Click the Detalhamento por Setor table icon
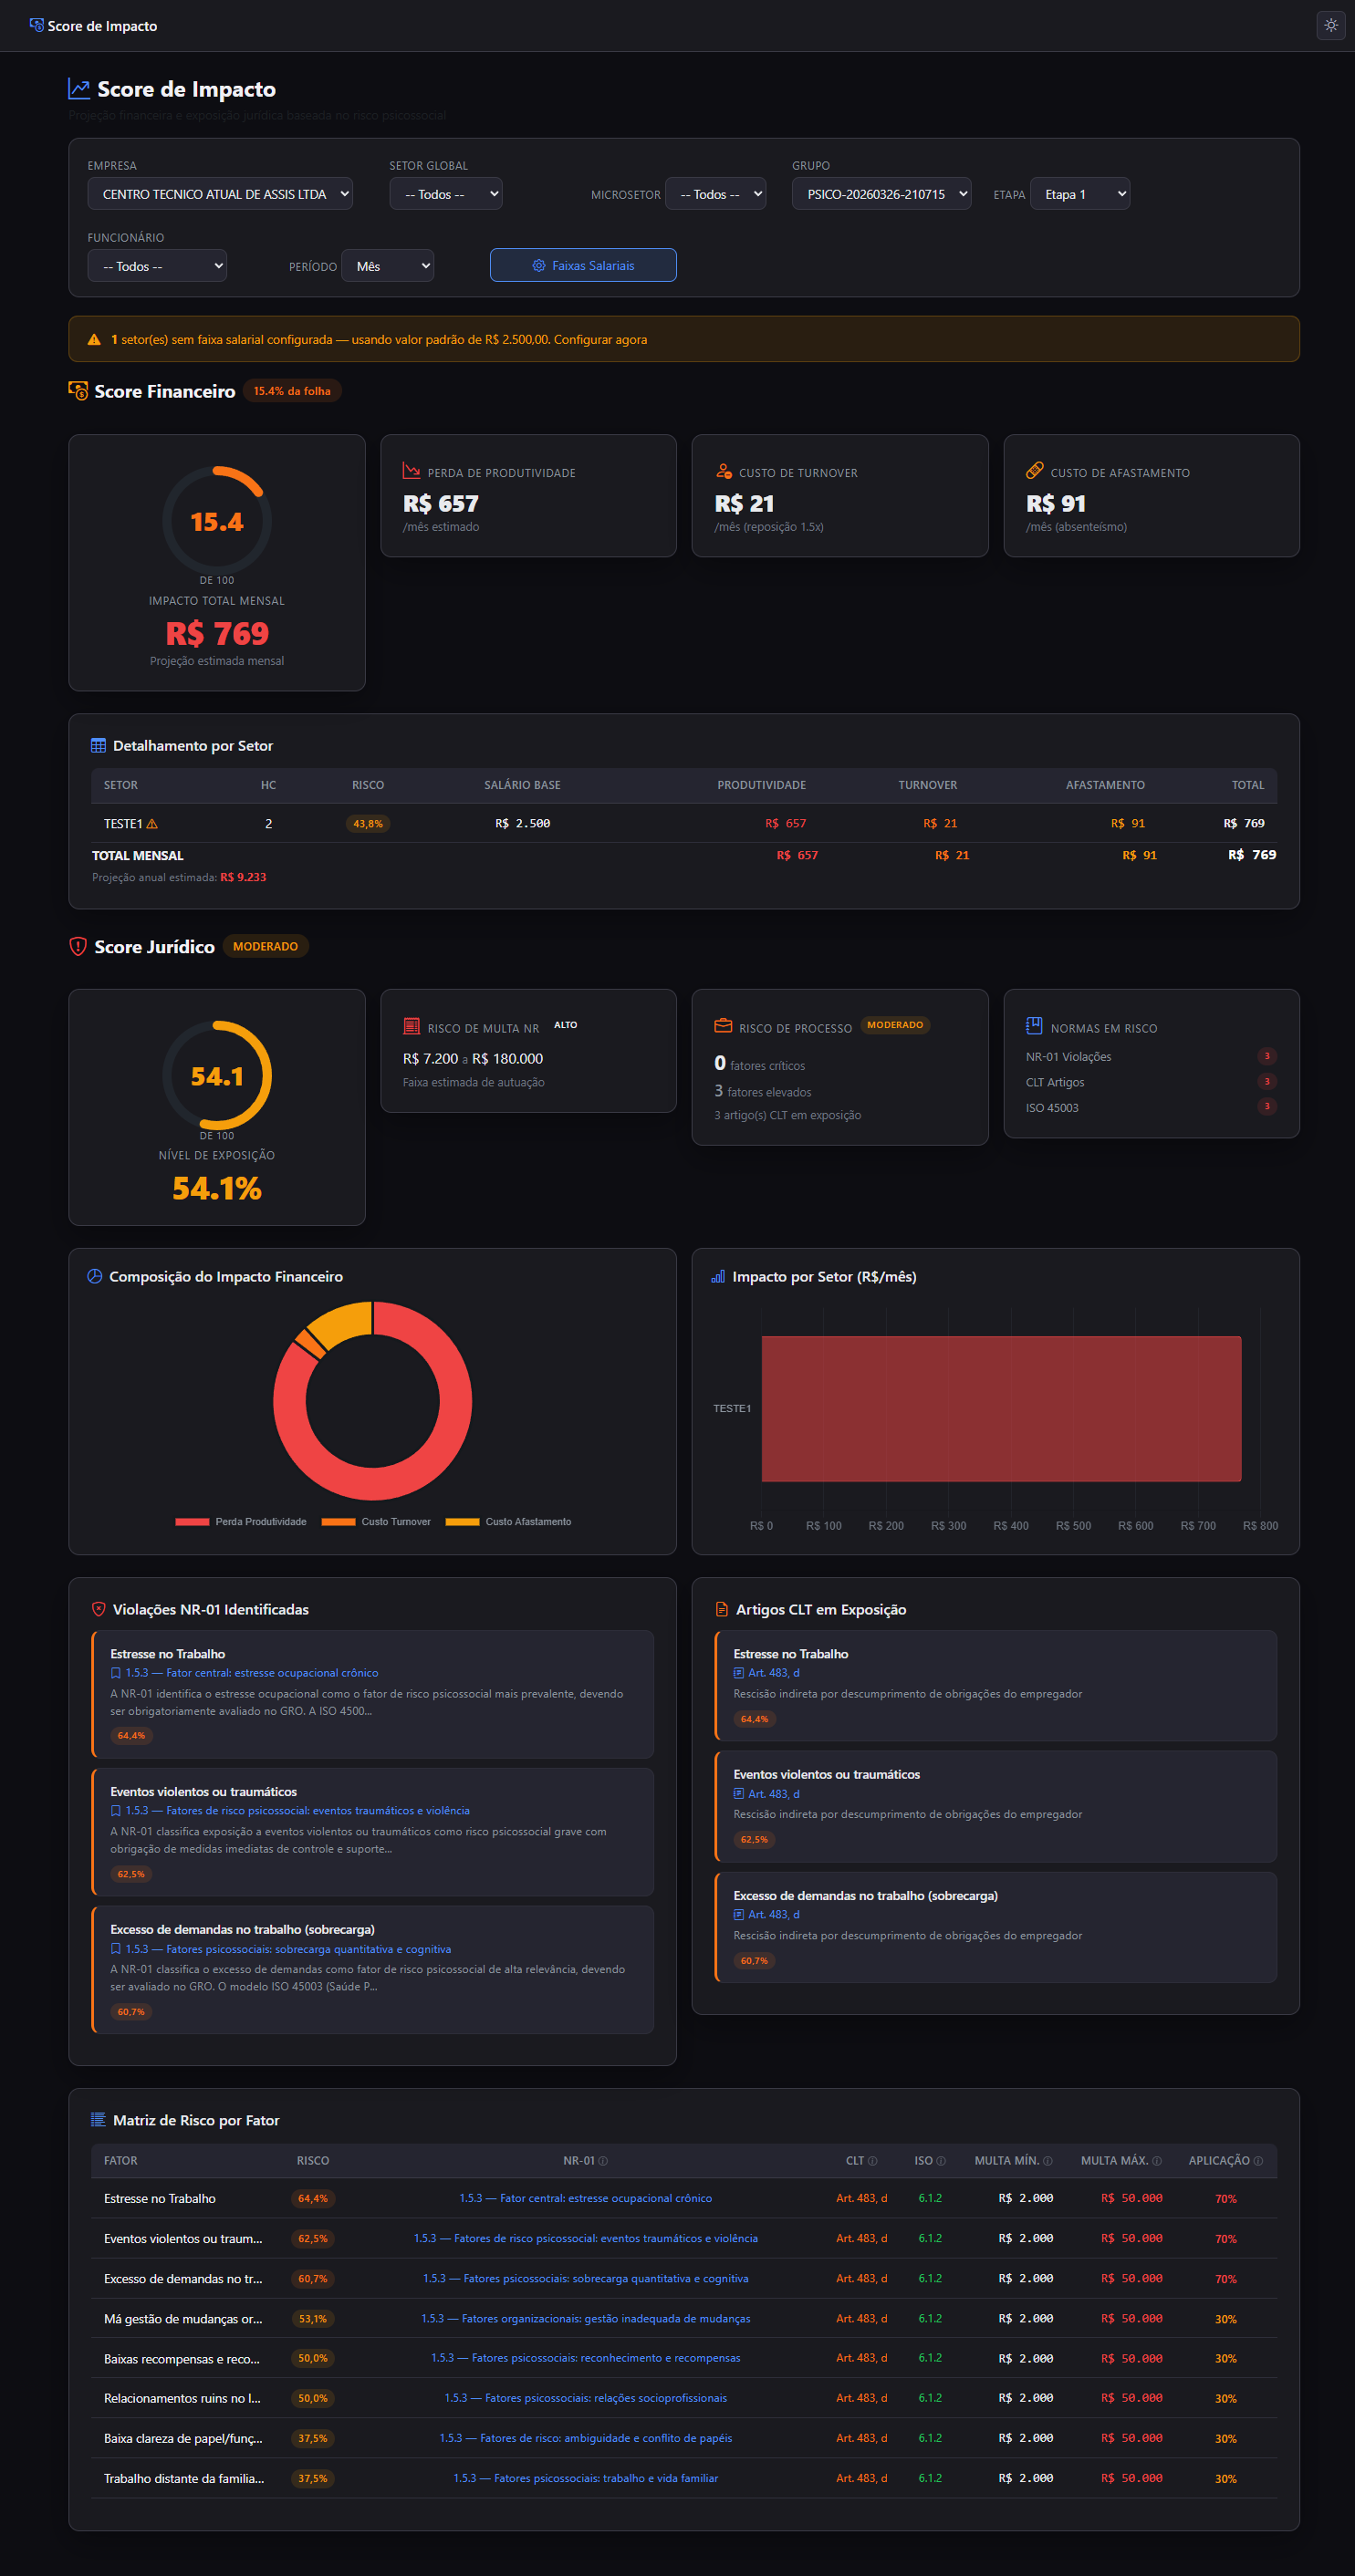The width and height of the screenshot is (1355, 2576). pos(98,746)
